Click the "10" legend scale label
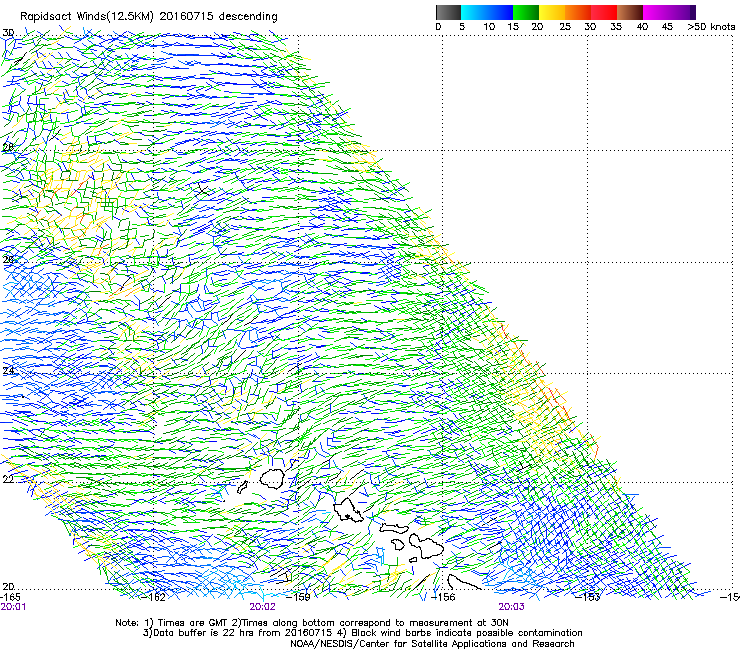The width and height of the screenshot is (740, 650). 489,27
